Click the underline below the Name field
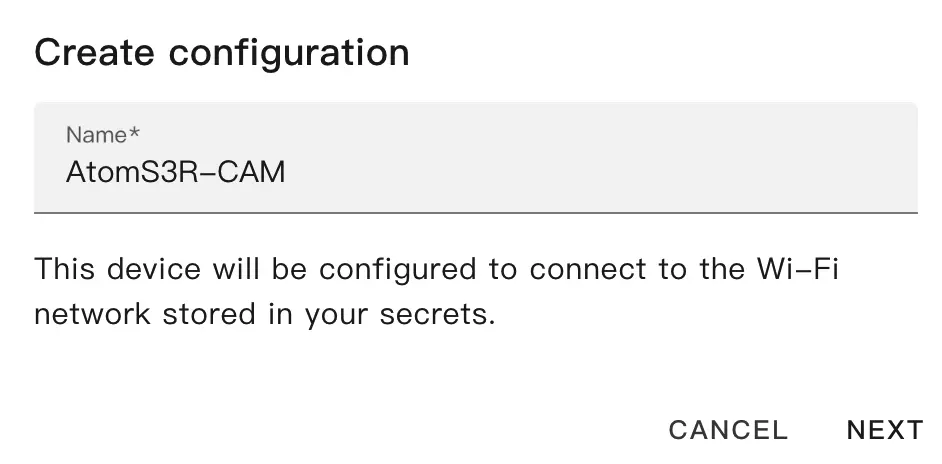The width and height of the screenshot is (942, 464). pyautogui.click(x=475, y=212)
